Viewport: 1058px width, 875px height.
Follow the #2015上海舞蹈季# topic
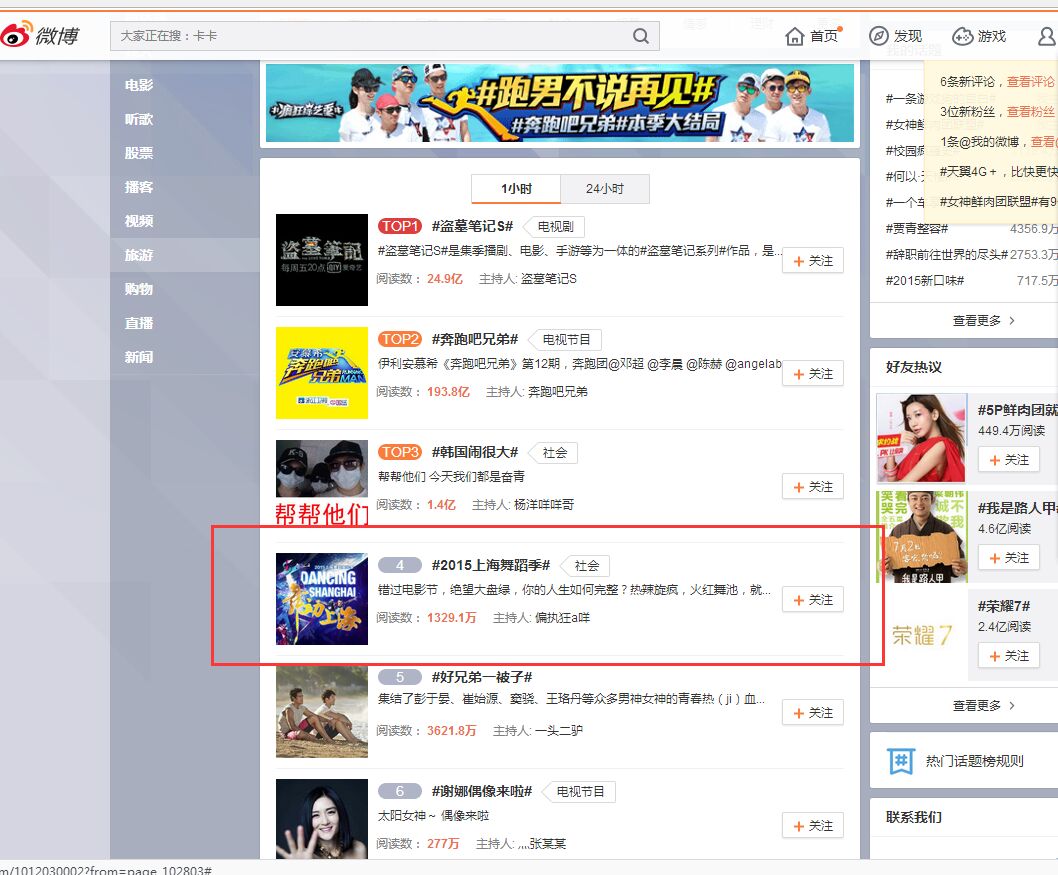(813, 600)
